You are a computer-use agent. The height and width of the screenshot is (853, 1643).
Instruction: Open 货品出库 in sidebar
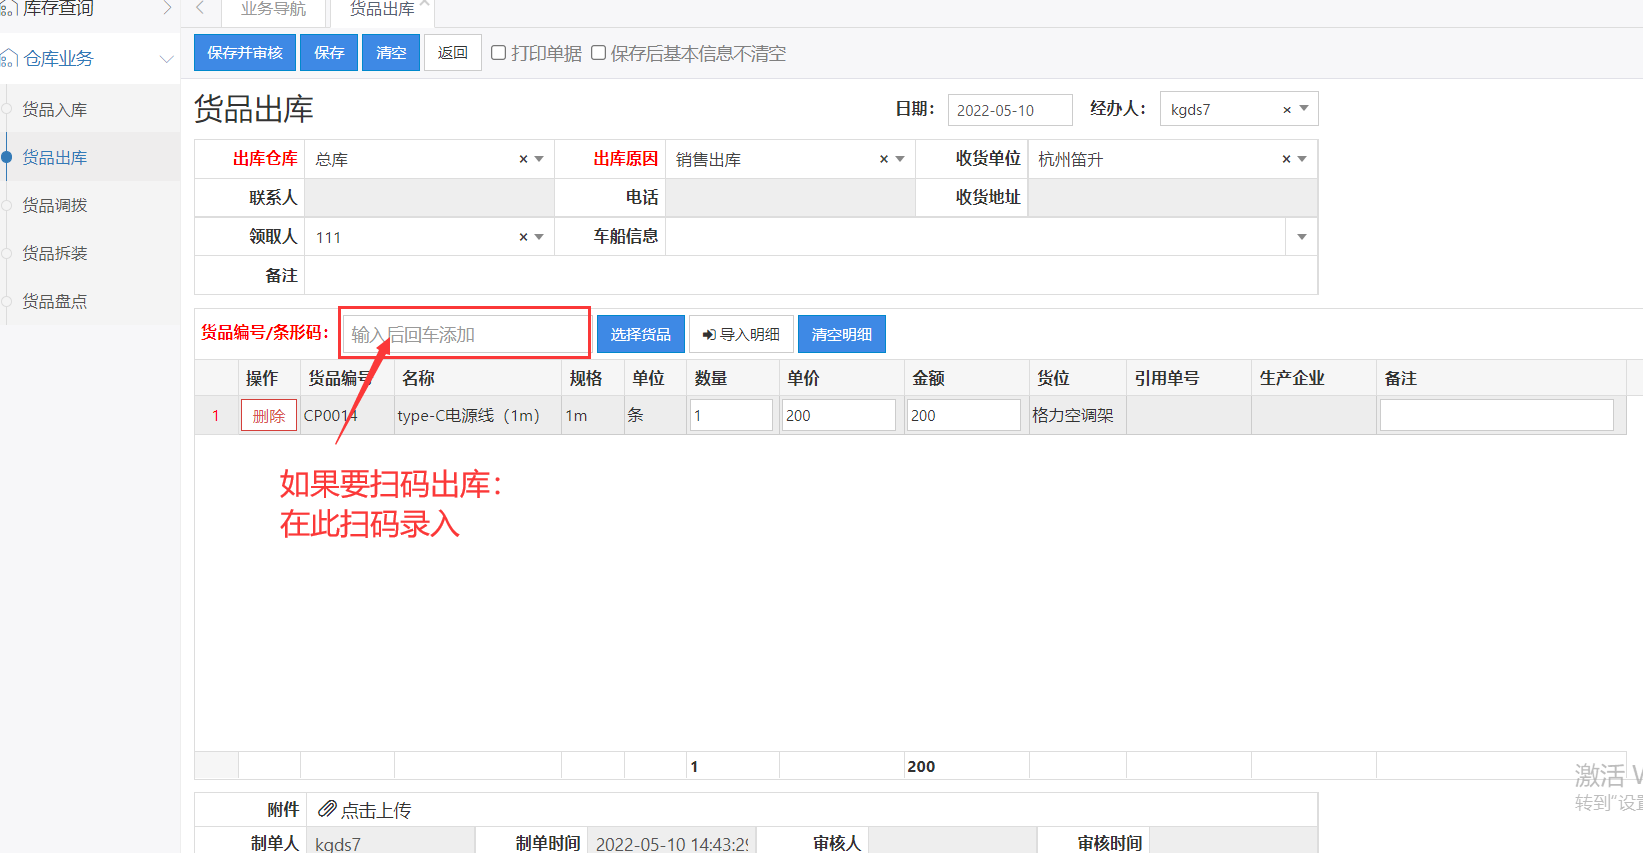[90, 157]
